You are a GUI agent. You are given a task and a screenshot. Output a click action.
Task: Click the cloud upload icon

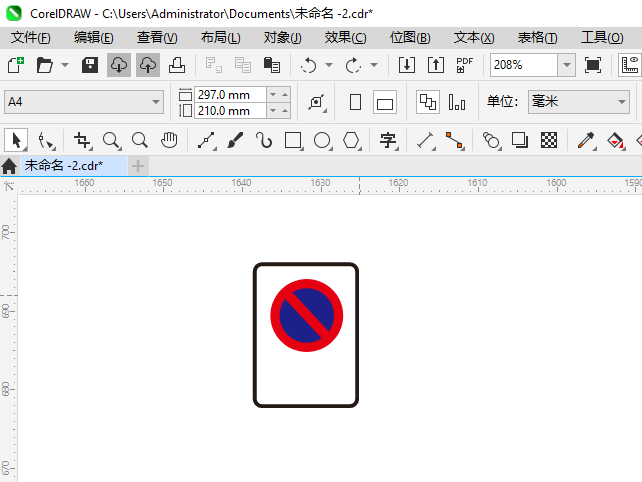[148, 65]
